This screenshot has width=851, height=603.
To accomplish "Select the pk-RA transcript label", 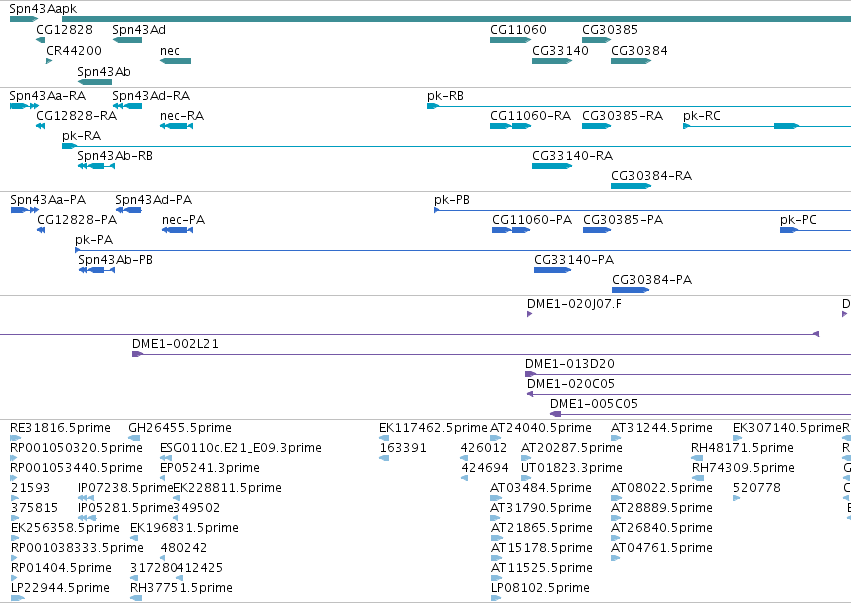I will coord(81,136).
